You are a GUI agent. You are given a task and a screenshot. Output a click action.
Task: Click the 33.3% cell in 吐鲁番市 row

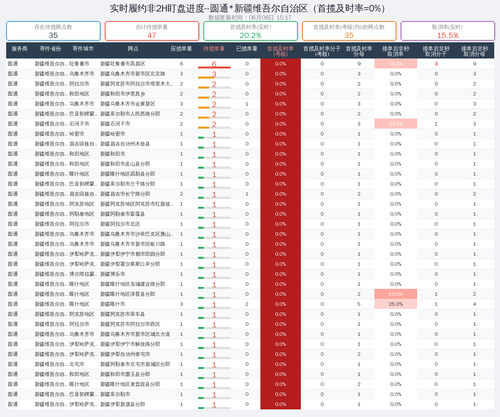tap(396, 64)
